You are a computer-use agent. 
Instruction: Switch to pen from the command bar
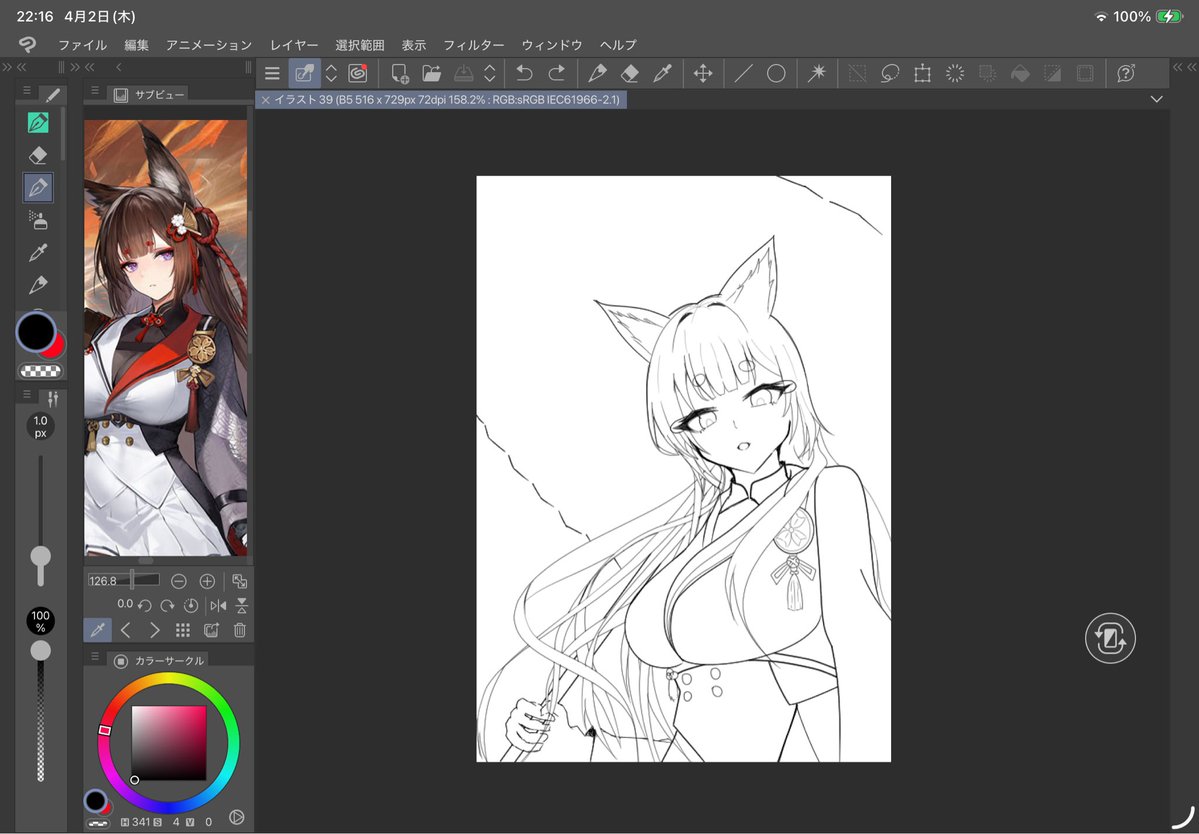597,73
